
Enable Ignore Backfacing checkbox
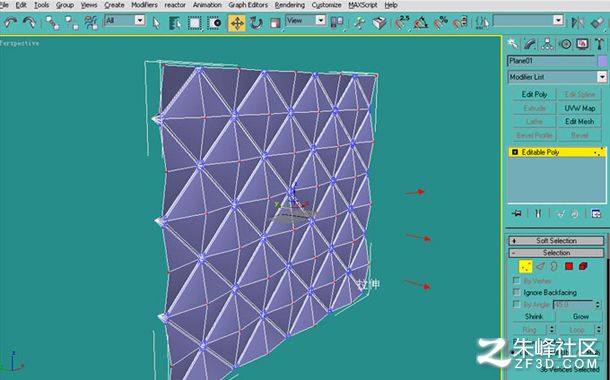[517, 292]
